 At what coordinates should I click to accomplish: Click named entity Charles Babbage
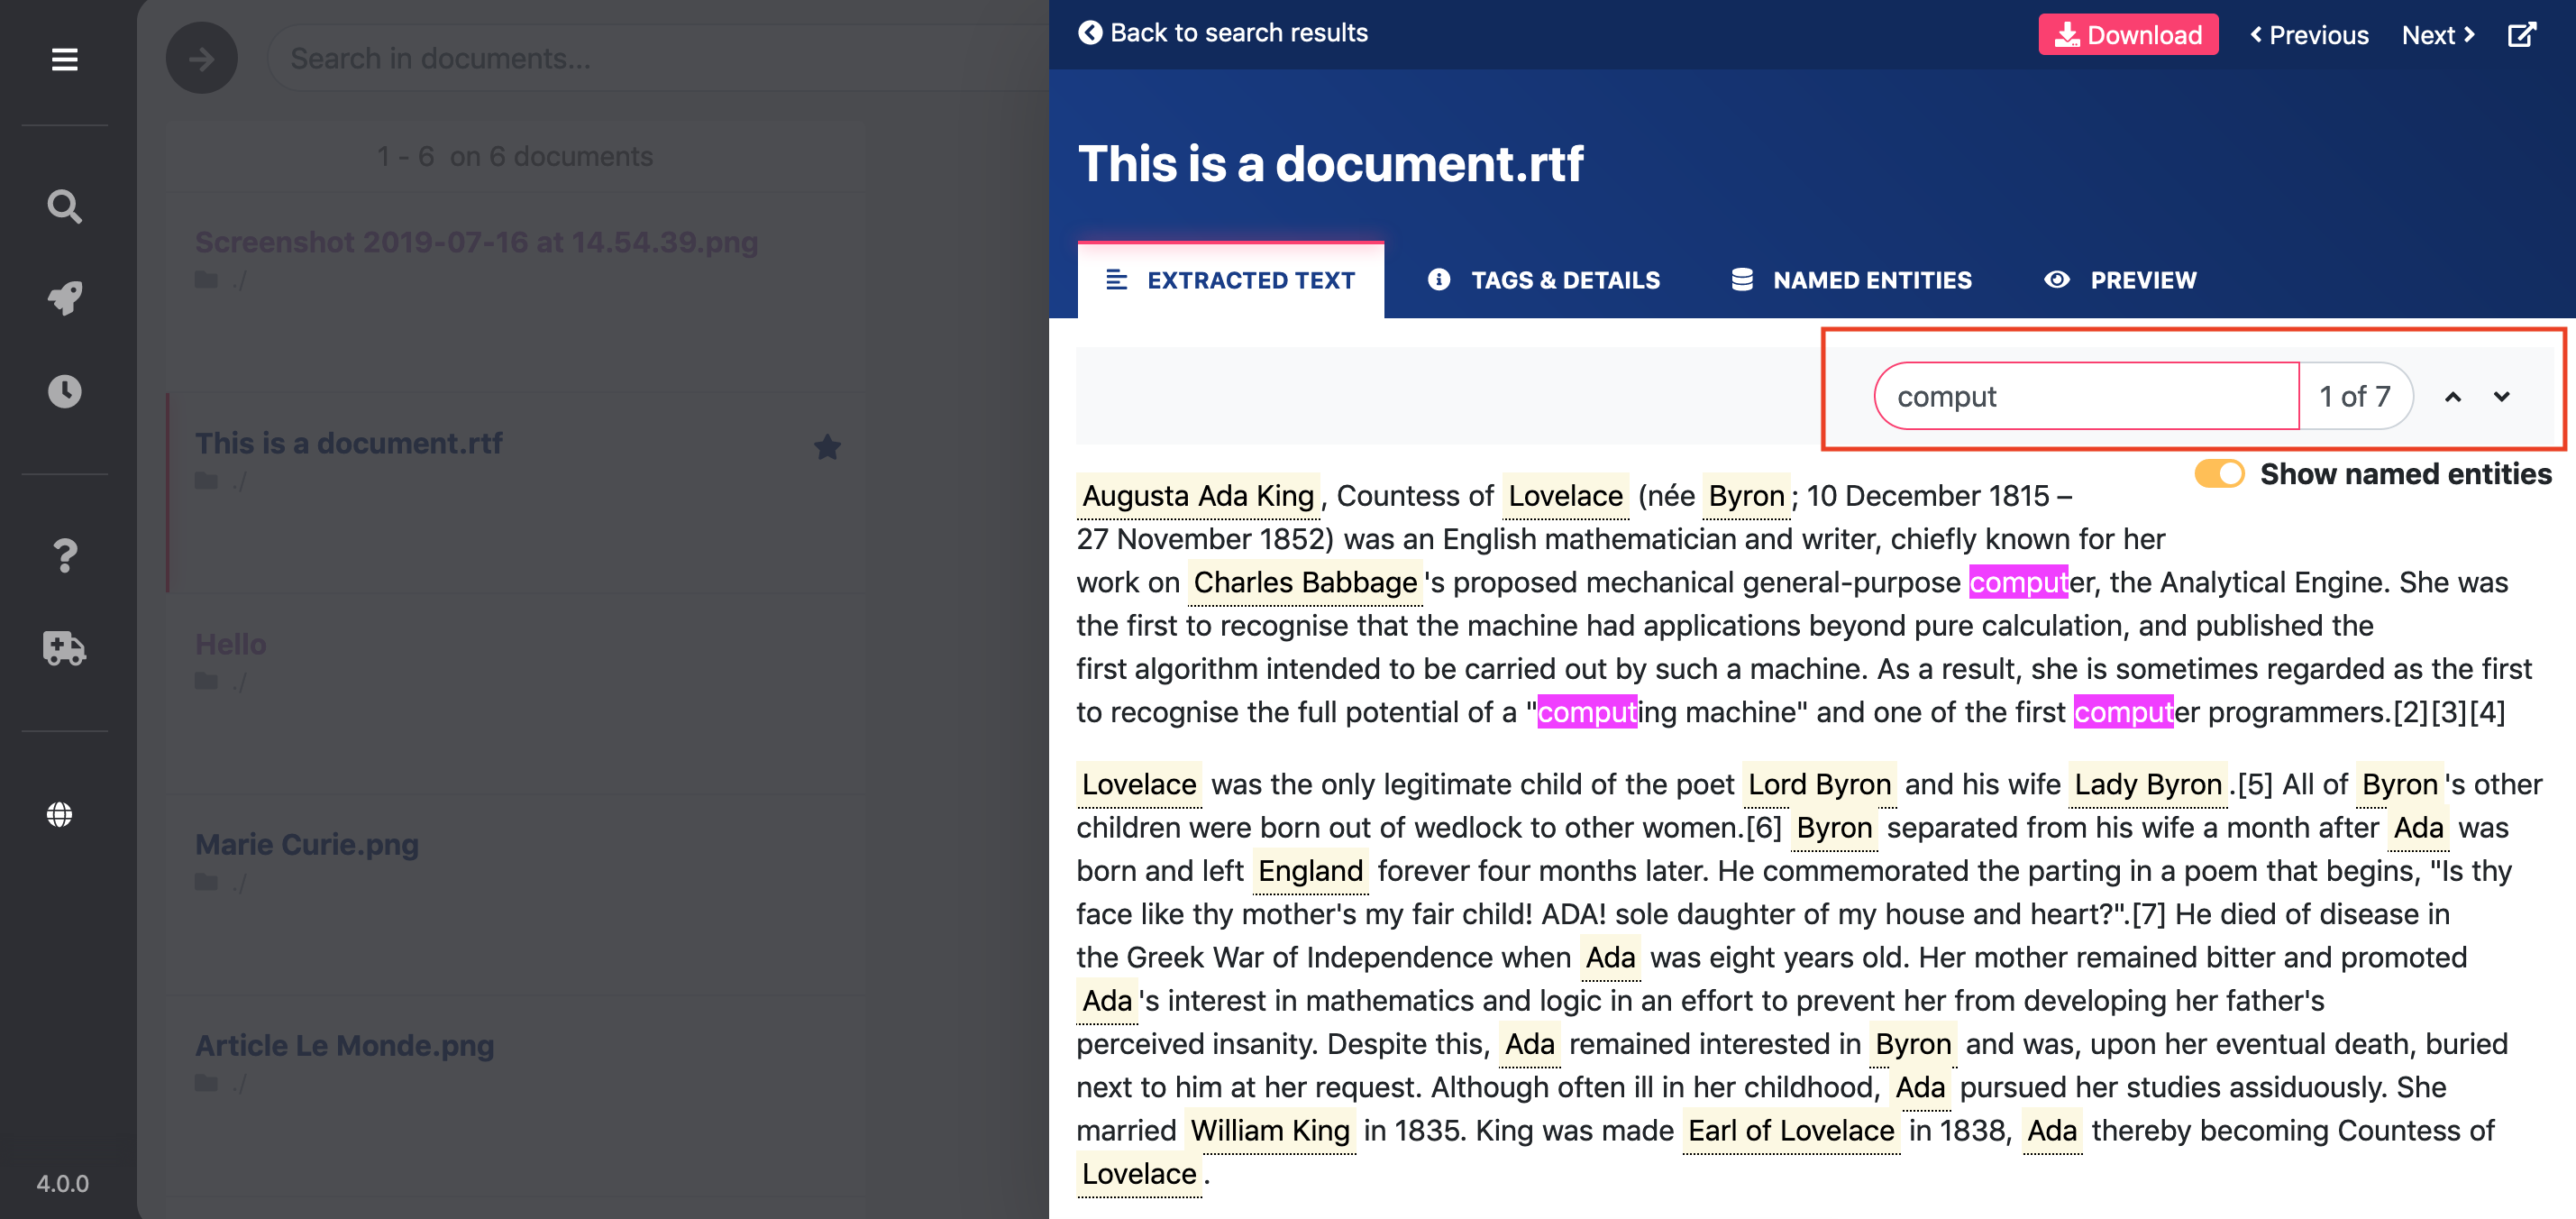1305,582
